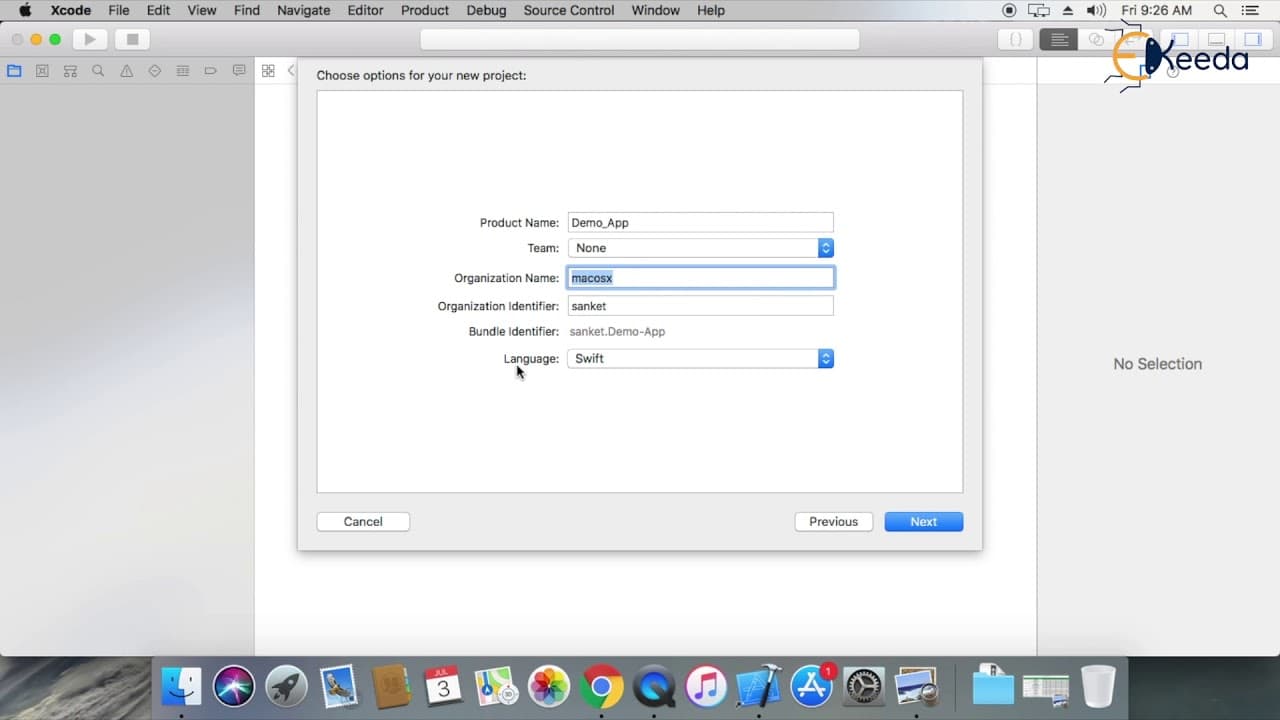This screenshot has width=1280, height=720.
Task: Select the Assistant editor overlapping circles button
Action: point(1096,40)
